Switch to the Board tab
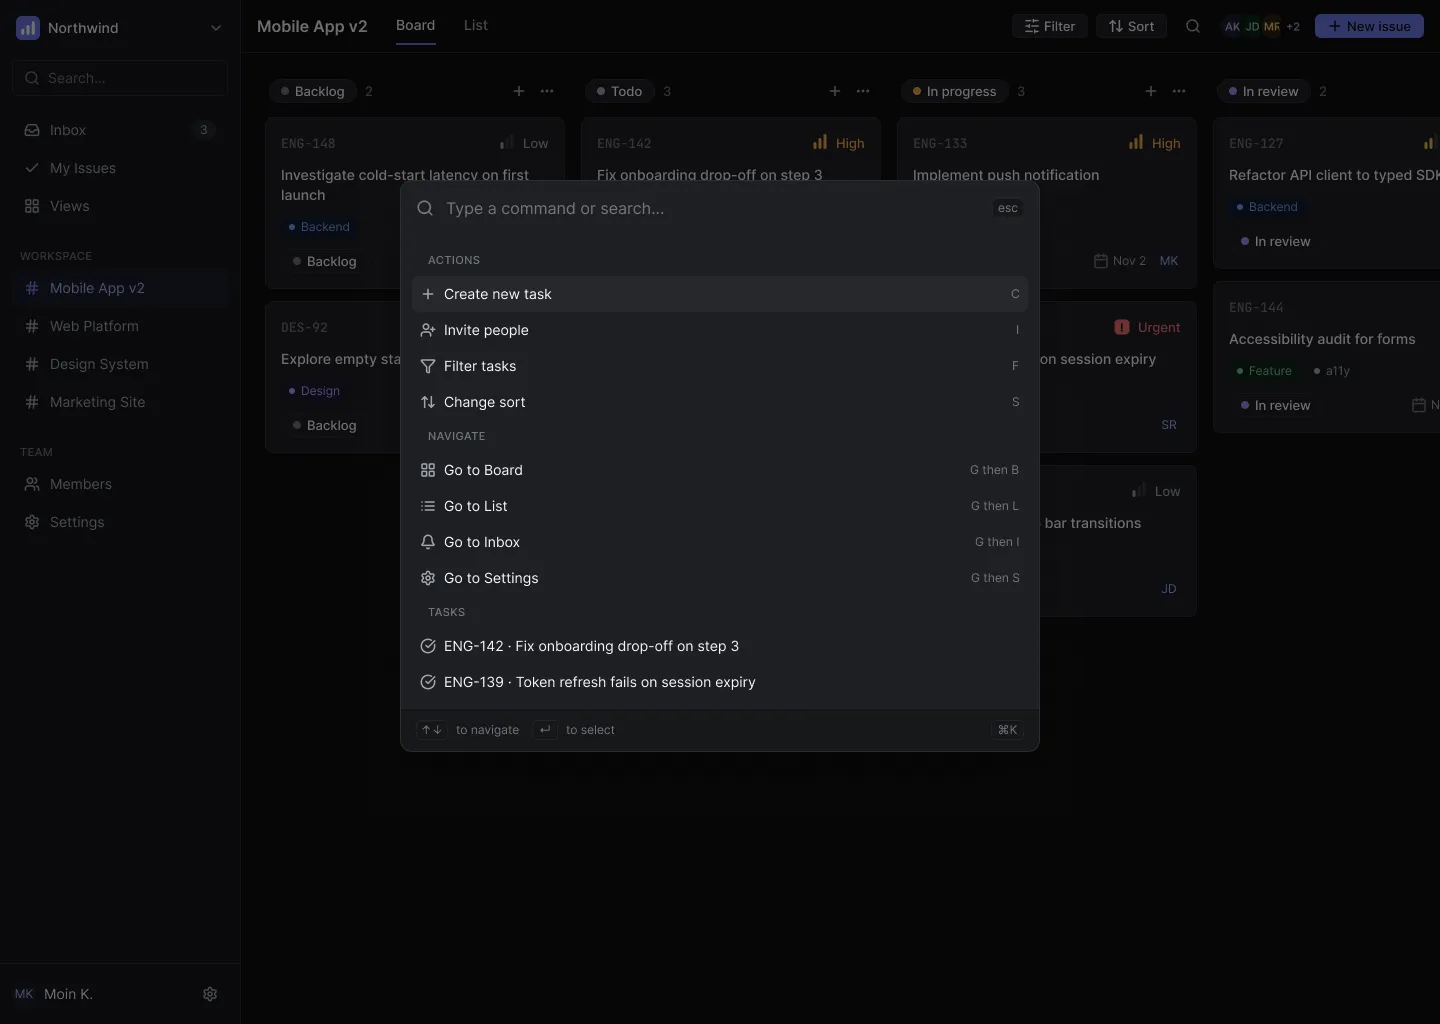The height and width of the screenshot is (1024, 1440). [415, 25]
